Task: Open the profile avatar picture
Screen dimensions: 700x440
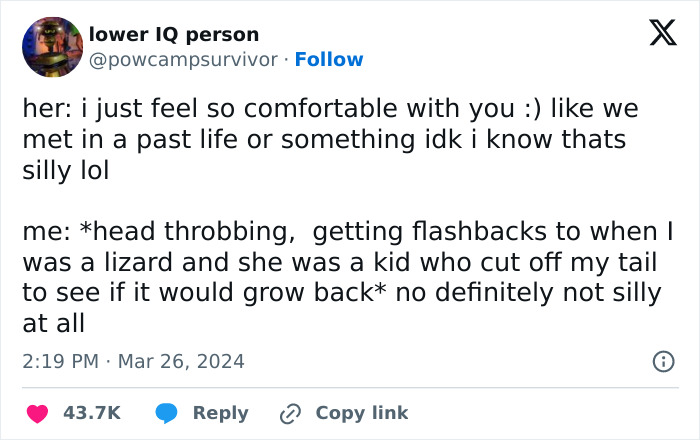Action: [52, 47]
